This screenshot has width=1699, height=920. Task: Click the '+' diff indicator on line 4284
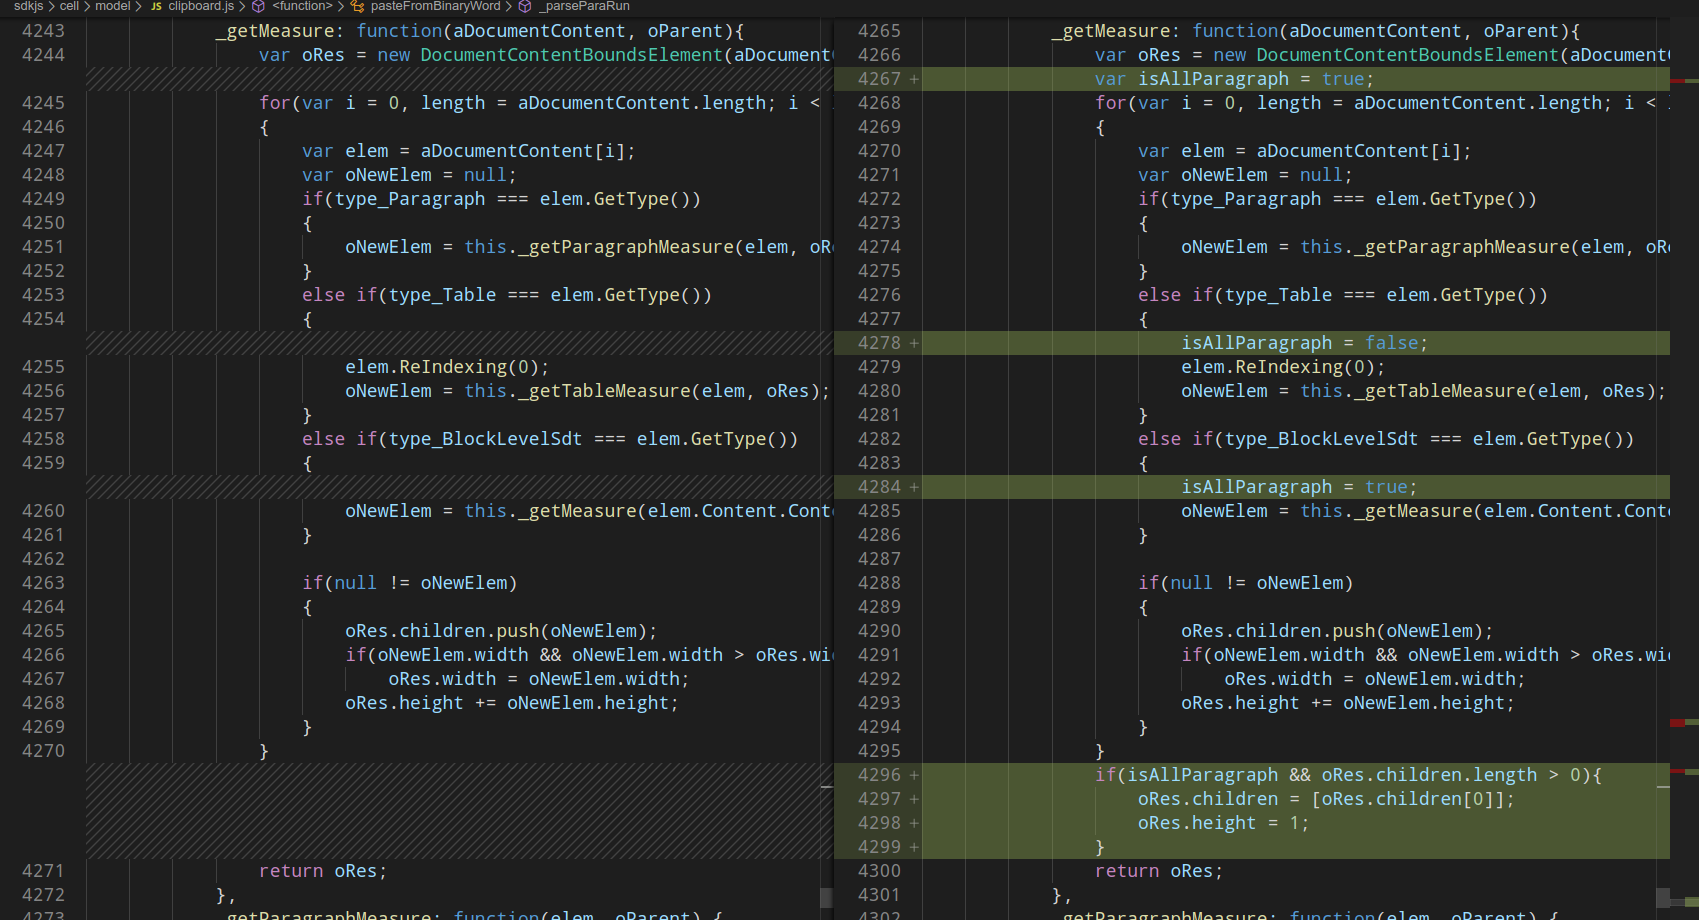point(915,487)
